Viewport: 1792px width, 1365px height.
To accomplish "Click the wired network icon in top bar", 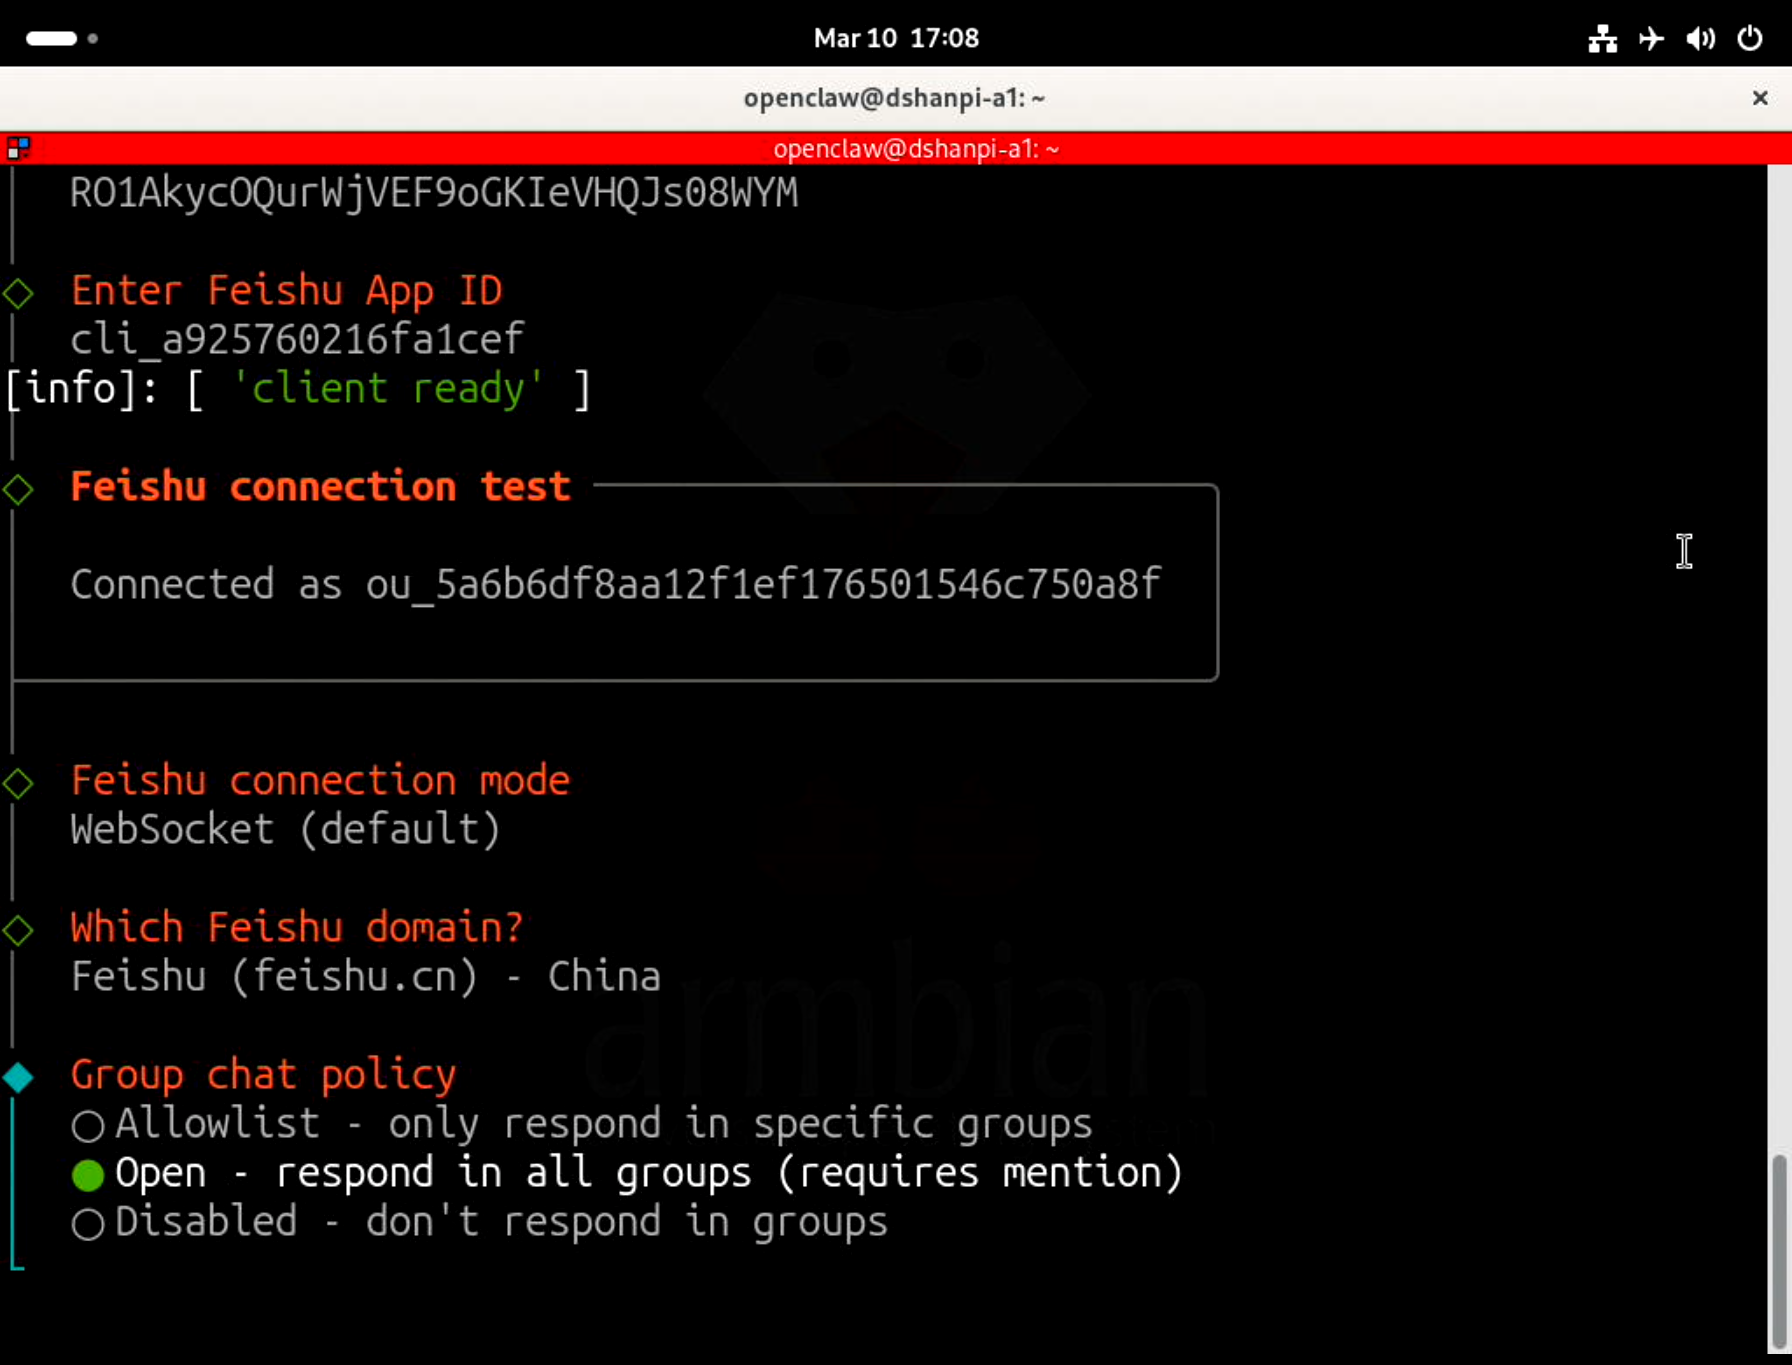I will (1602, 39).
